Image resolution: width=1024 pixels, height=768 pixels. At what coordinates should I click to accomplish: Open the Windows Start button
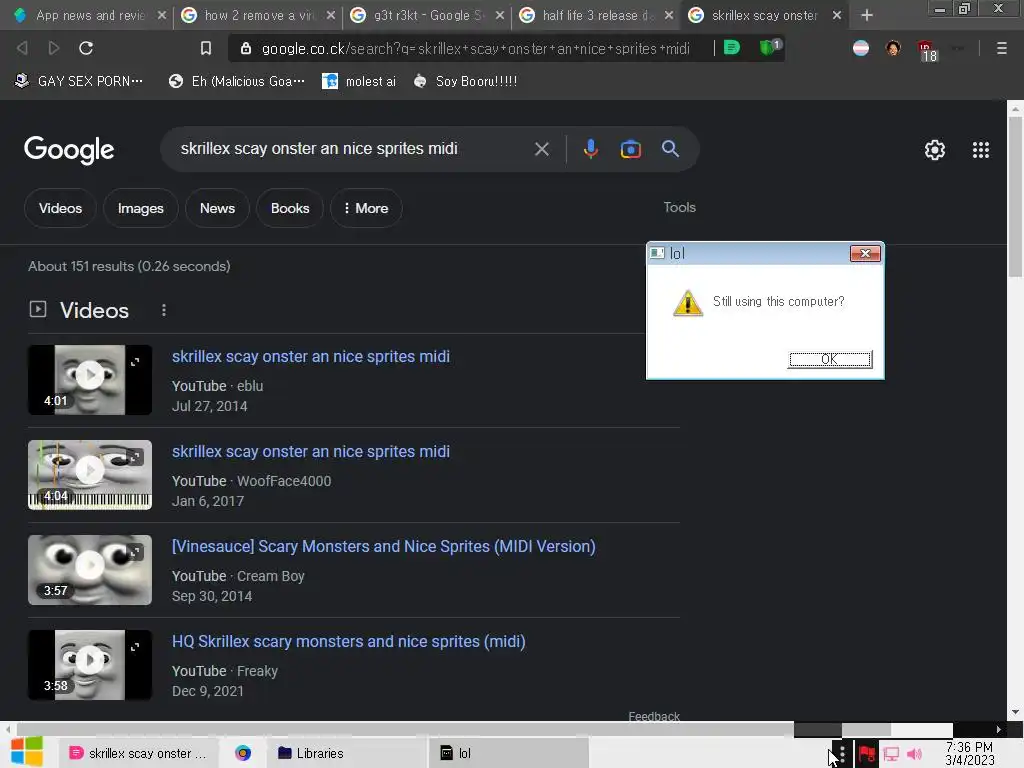(x=27, y=752)
